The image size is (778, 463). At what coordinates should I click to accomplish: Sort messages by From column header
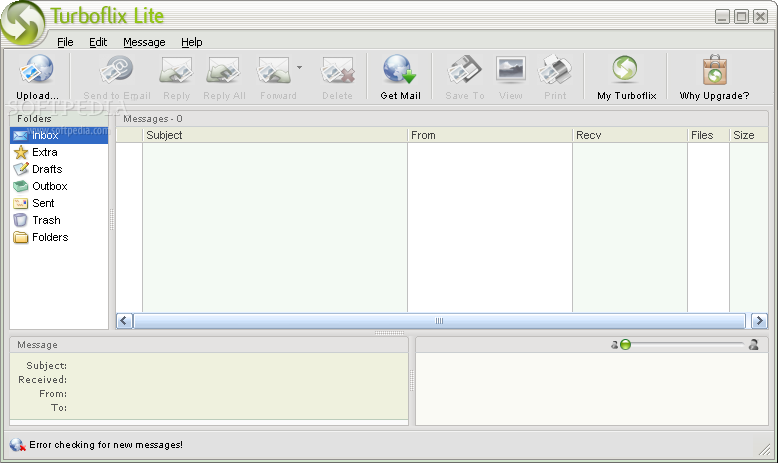coord(490,135)
